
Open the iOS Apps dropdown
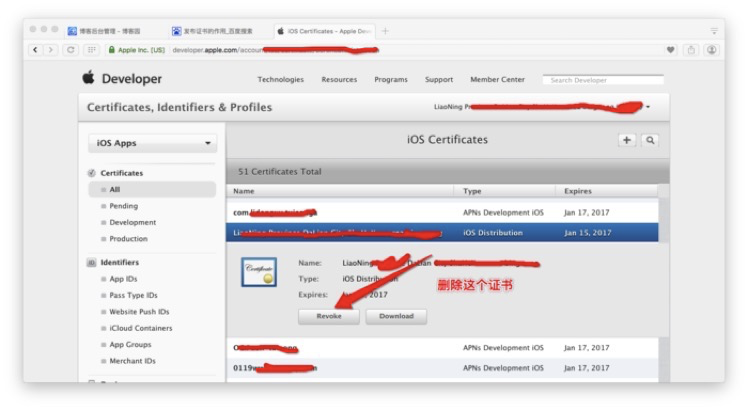(x=153, y=143)
